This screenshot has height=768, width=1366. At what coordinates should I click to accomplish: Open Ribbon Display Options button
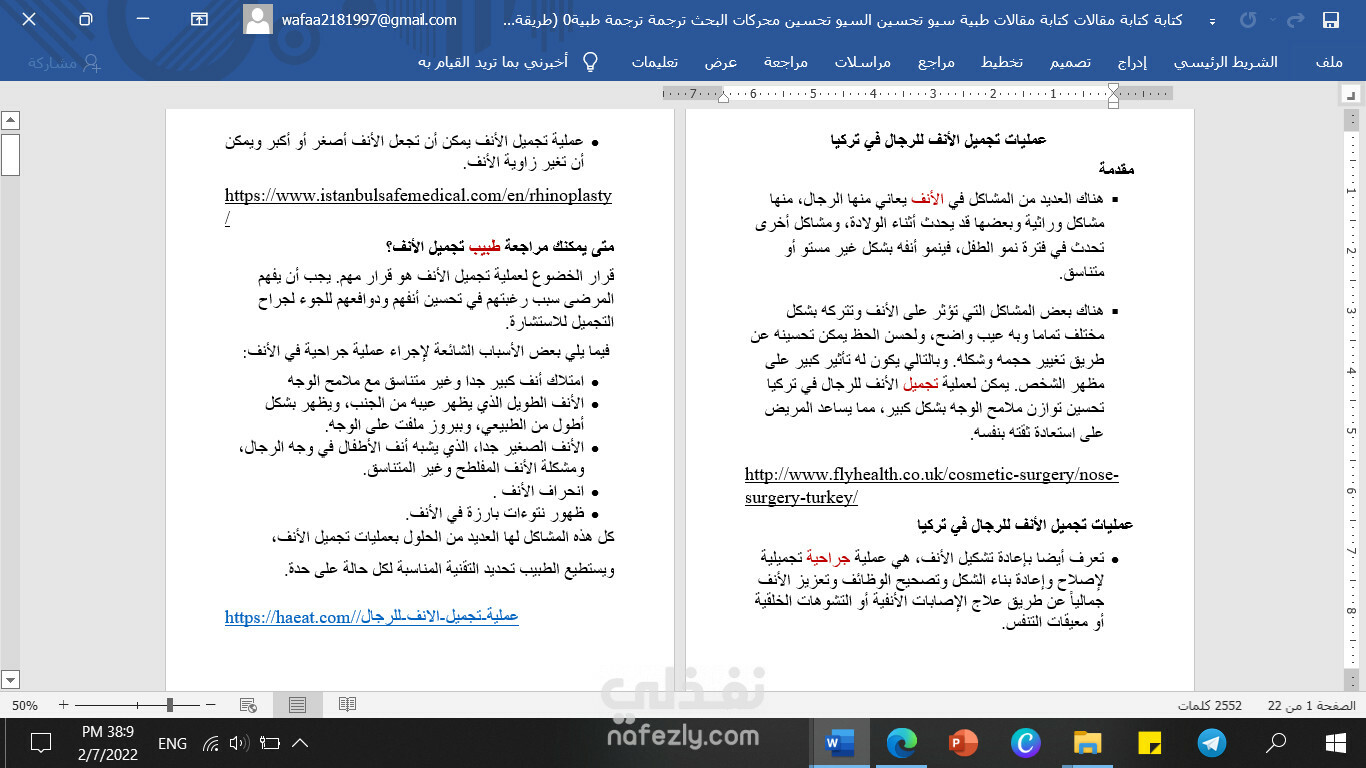[x=199, y=20]
